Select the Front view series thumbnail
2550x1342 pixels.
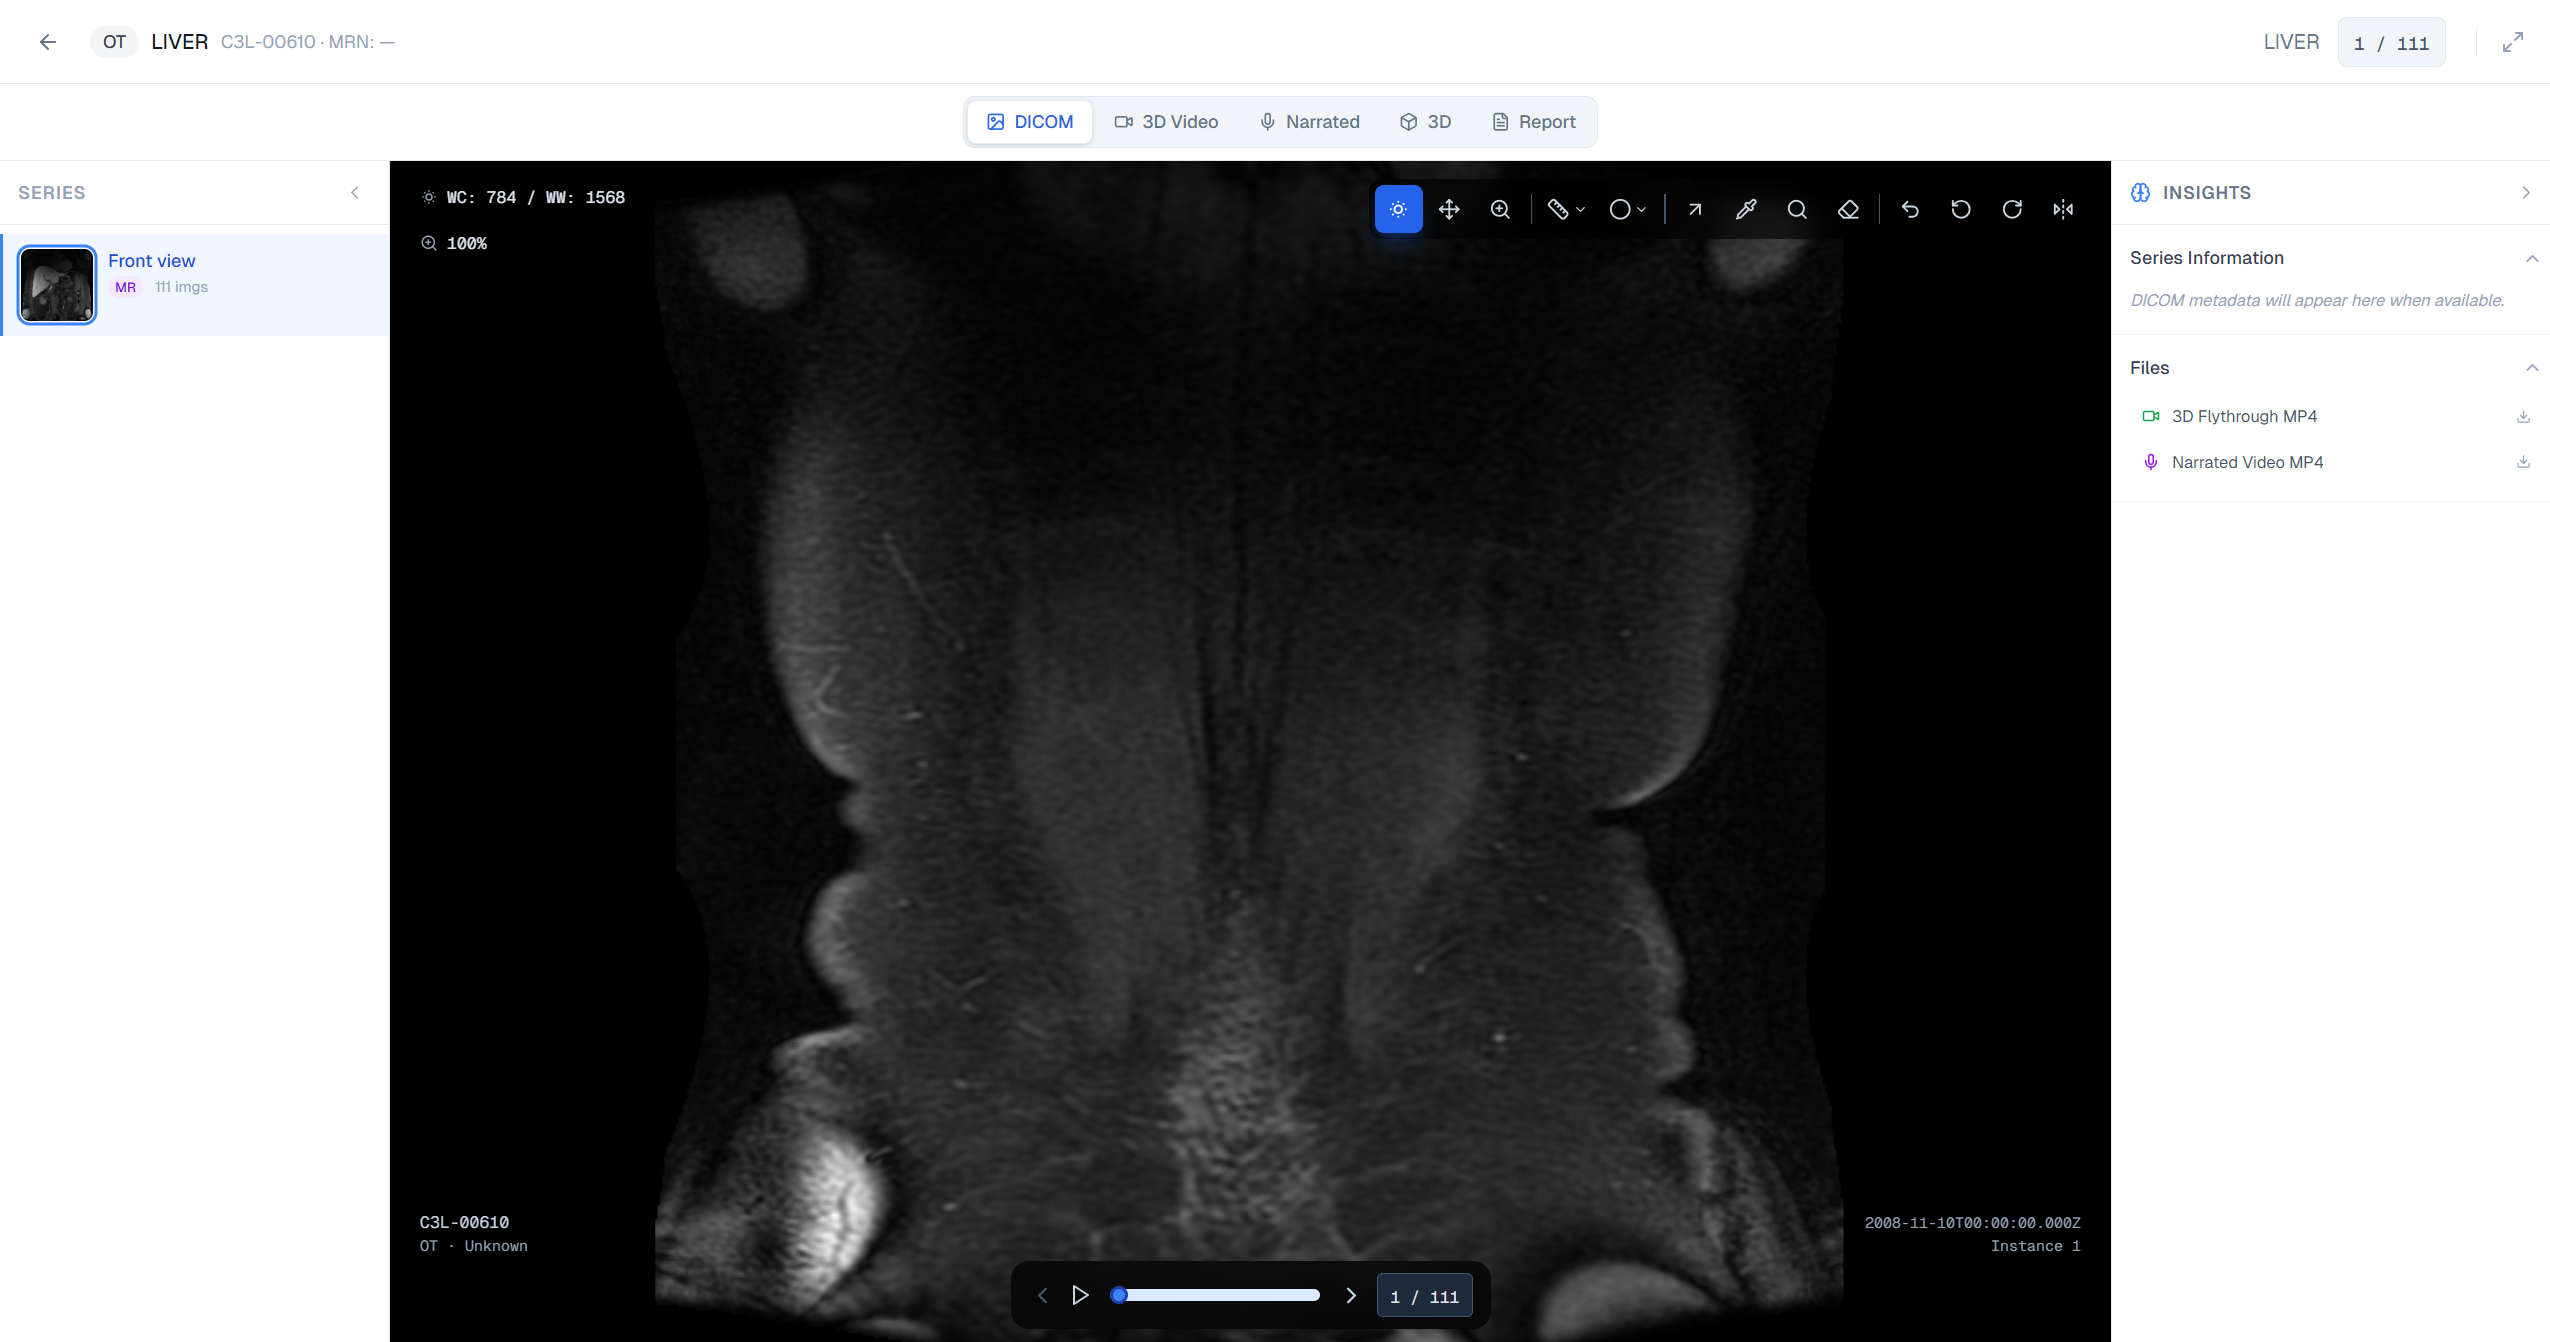(x=56, y=284)
